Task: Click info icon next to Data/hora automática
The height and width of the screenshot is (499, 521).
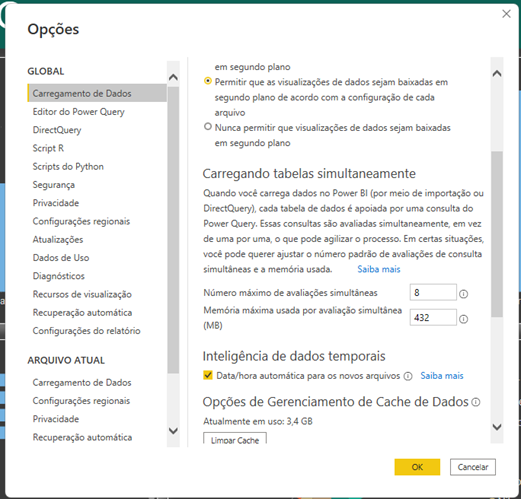Action: pyautogui.click(x=408, y=376)
